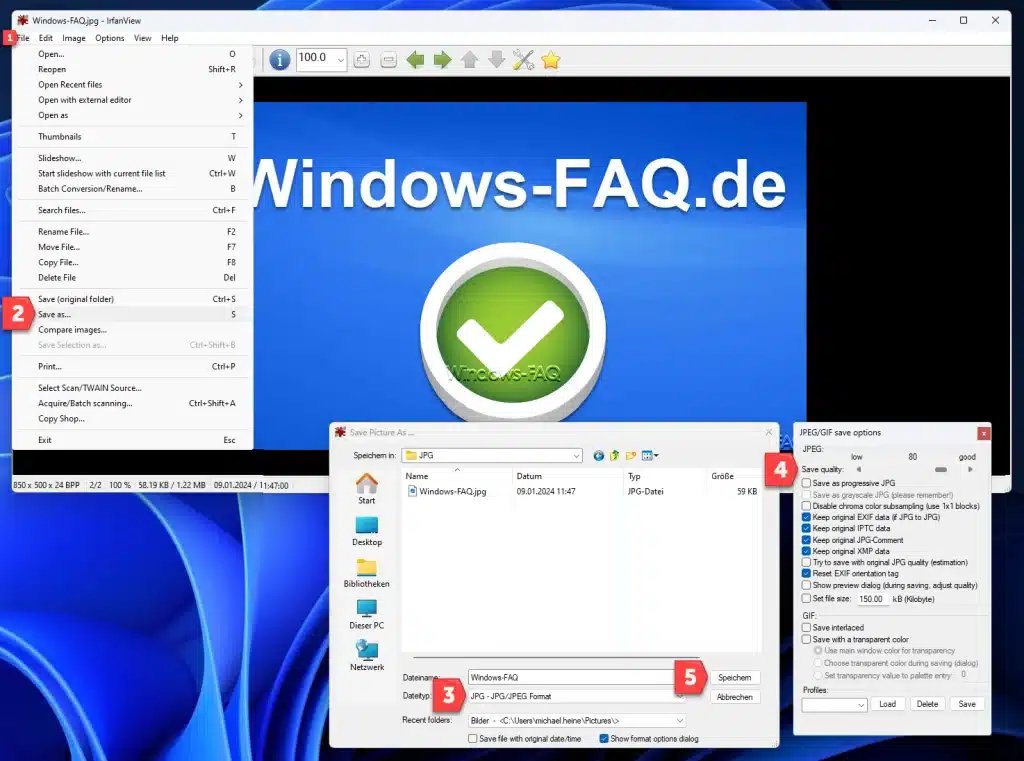Enable Show preview dialog during saving
Screen dimensions: 1024x761
pos(807,585)
